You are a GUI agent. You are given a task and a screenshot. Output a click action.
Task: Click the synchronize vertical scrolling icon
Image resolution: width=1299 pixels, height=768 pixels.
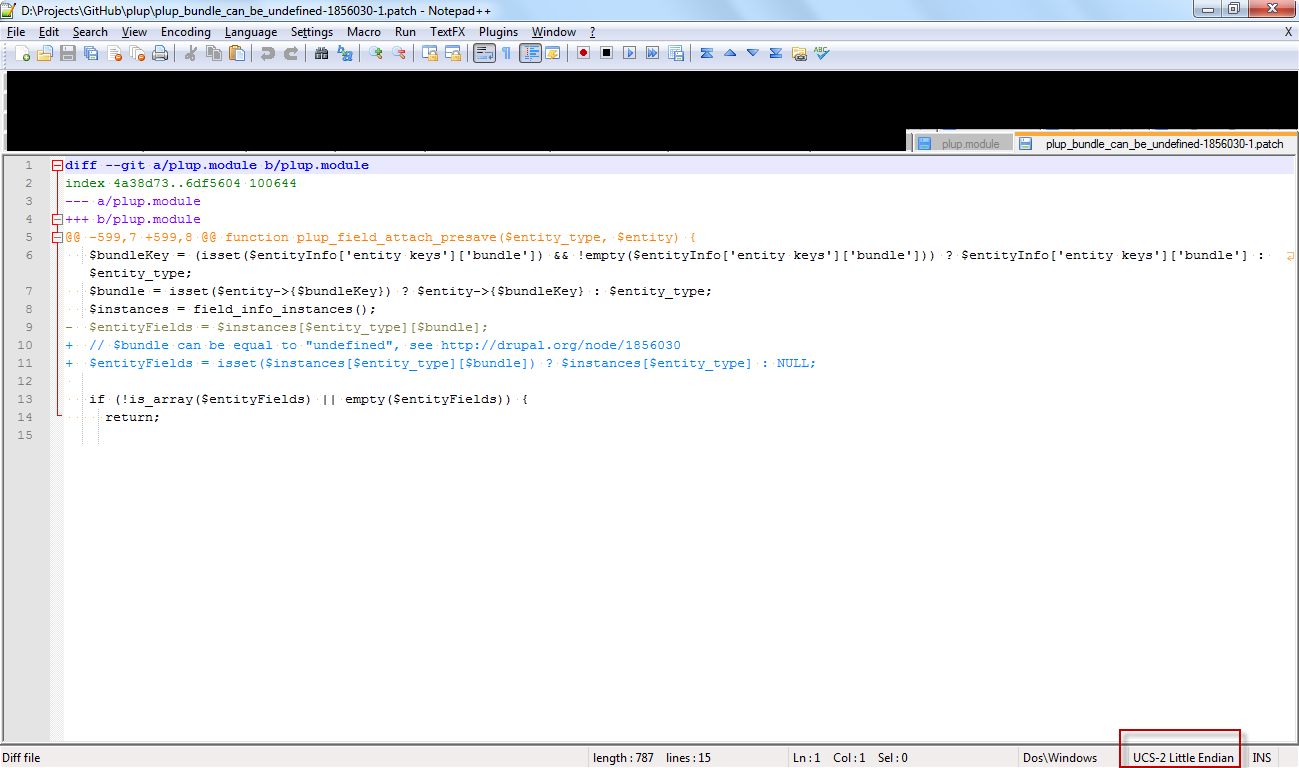(429, 53)
